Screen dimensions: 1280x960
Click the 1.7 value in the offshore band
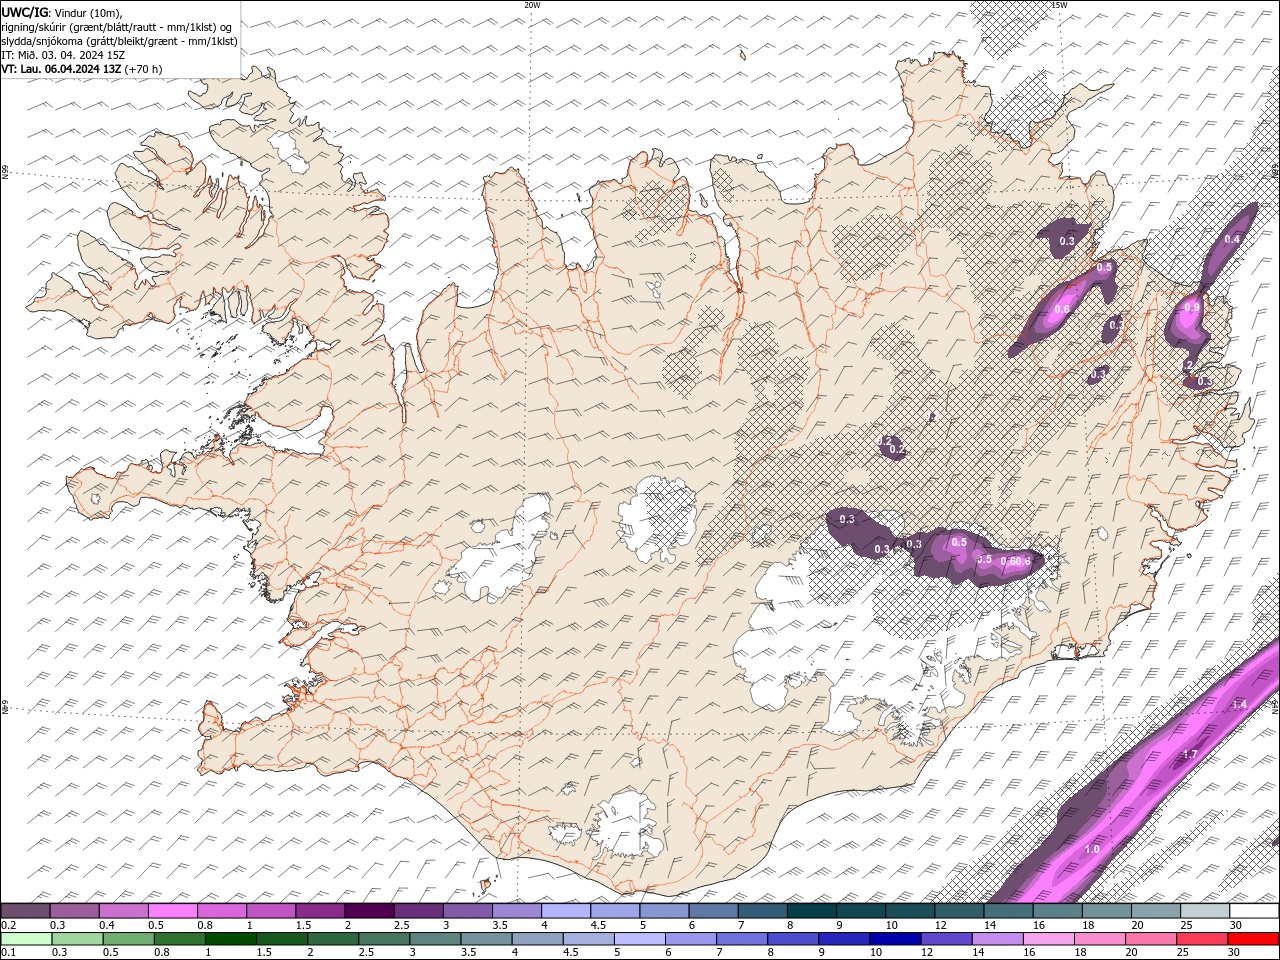(x=1190, y=754)
